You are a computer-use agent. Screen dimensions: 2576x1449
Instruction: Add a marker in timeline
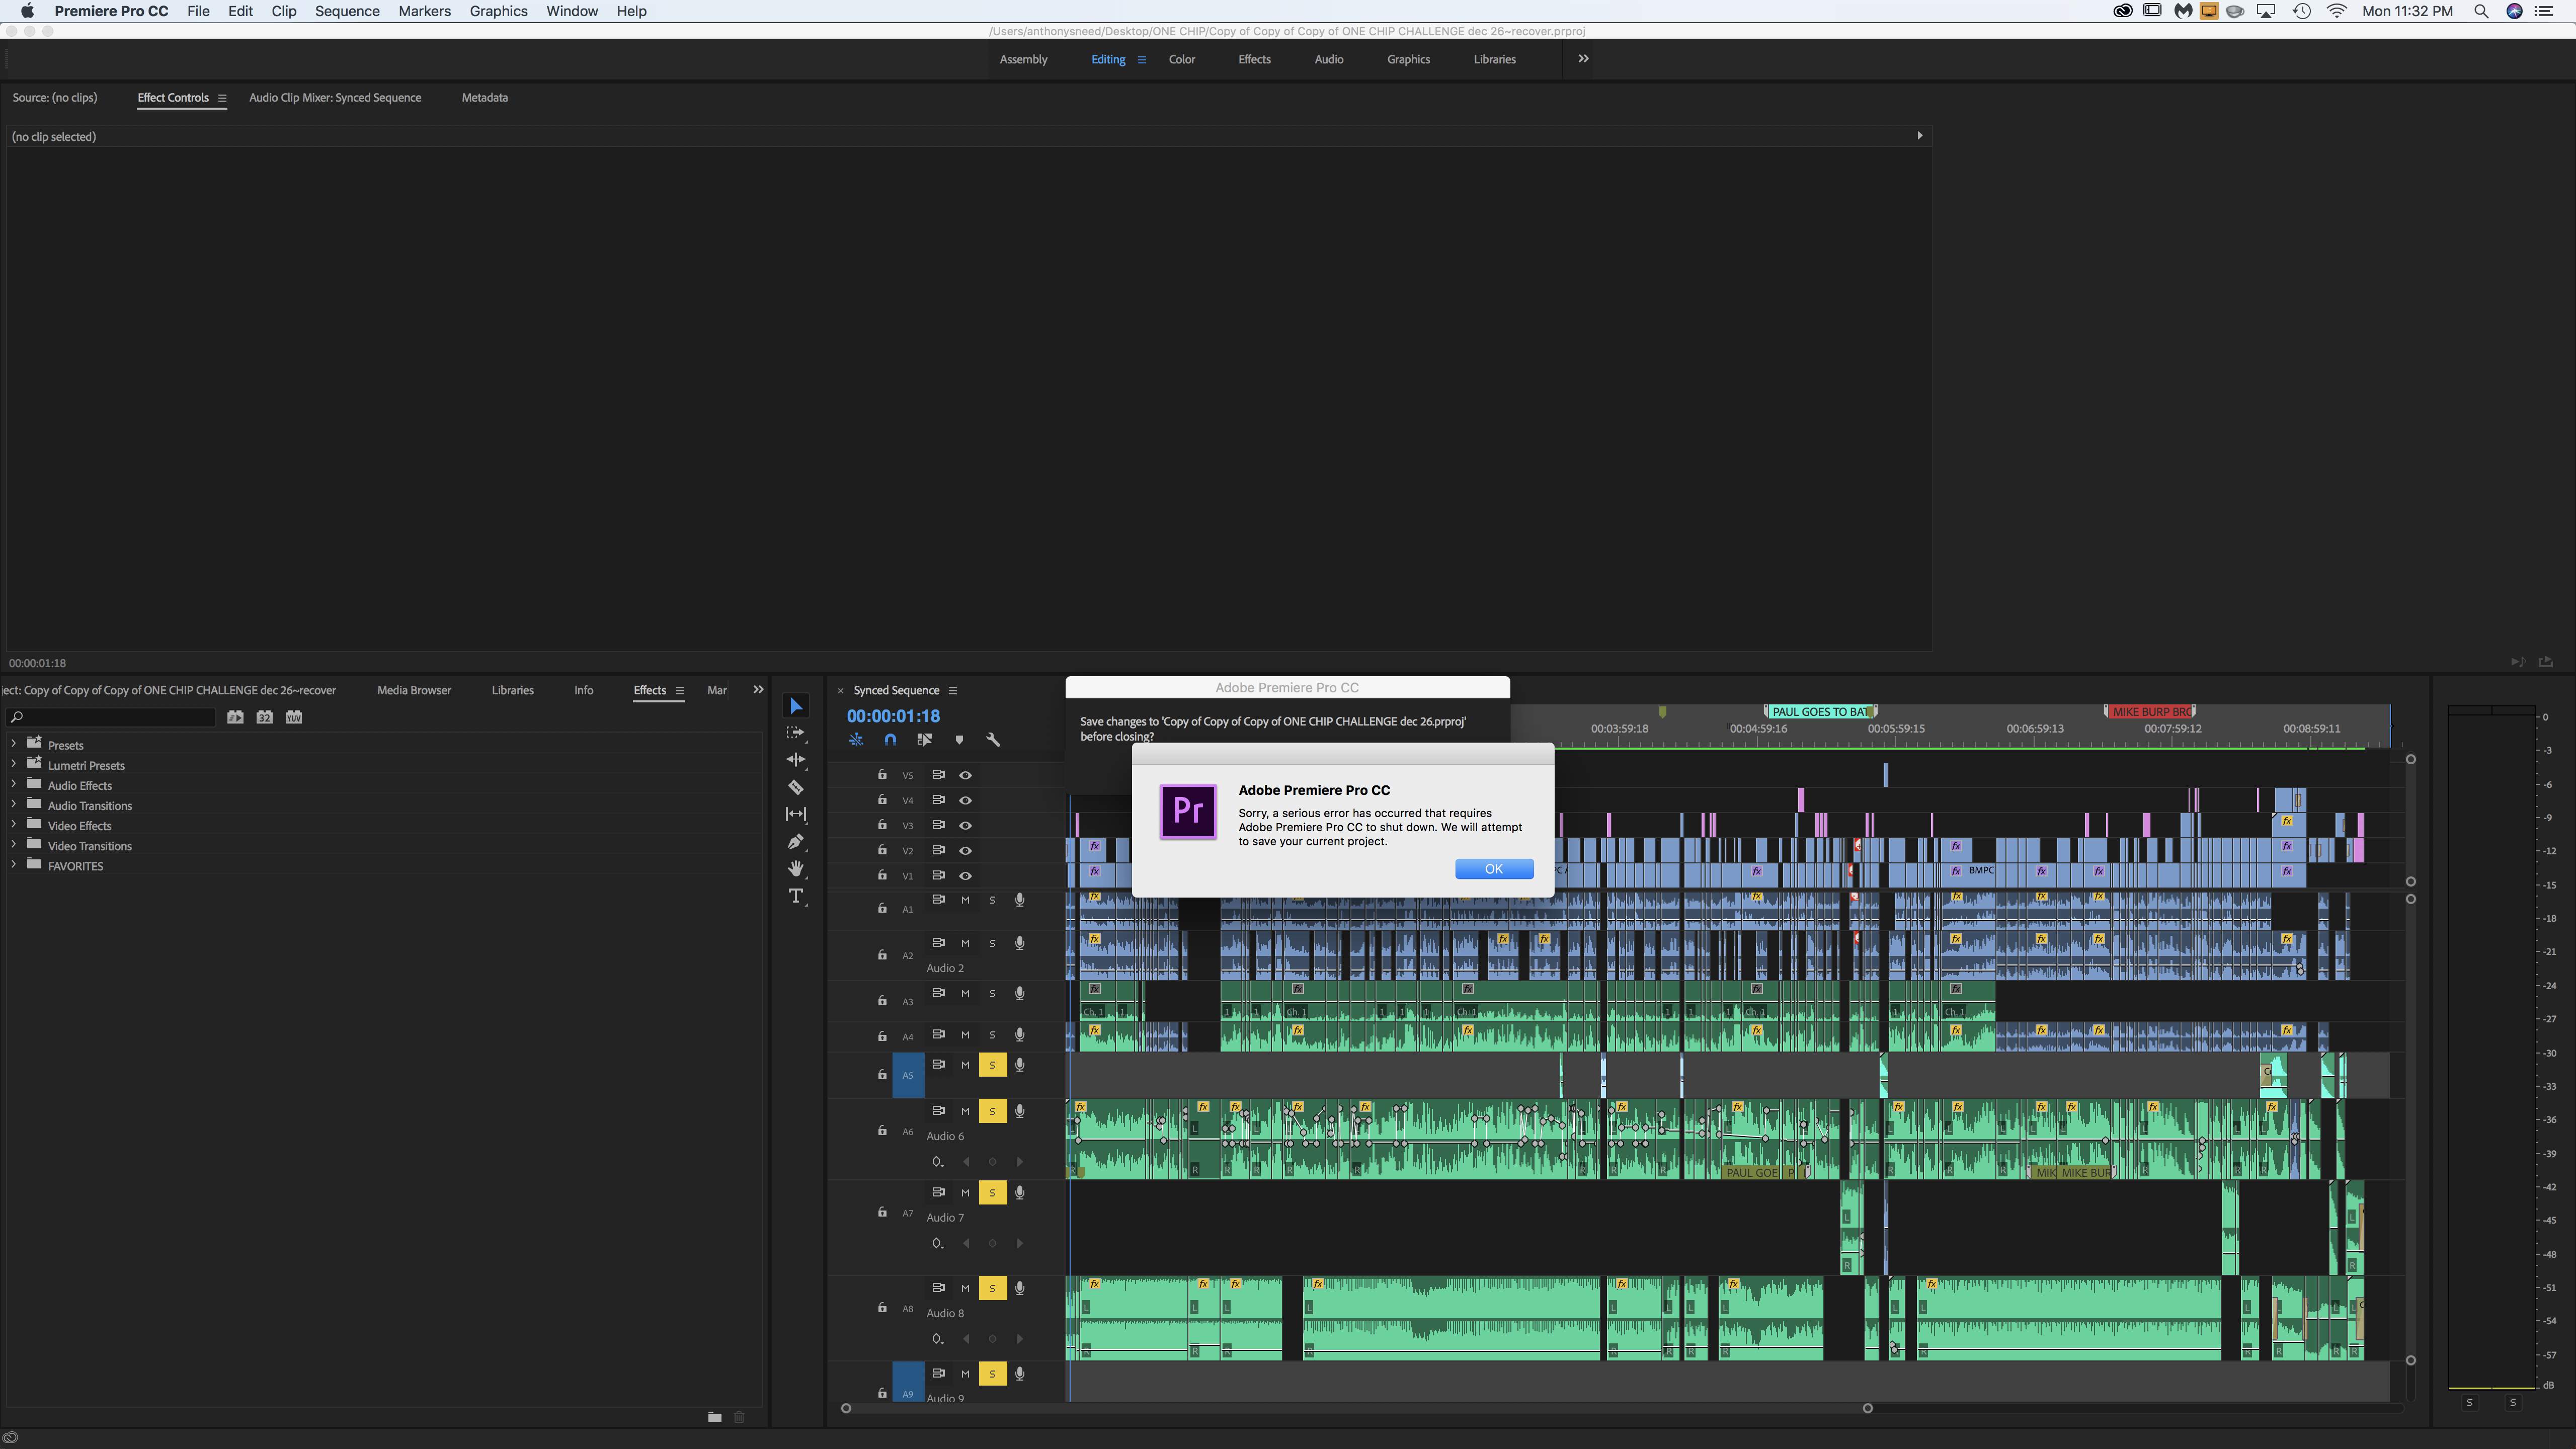(959, 740)
